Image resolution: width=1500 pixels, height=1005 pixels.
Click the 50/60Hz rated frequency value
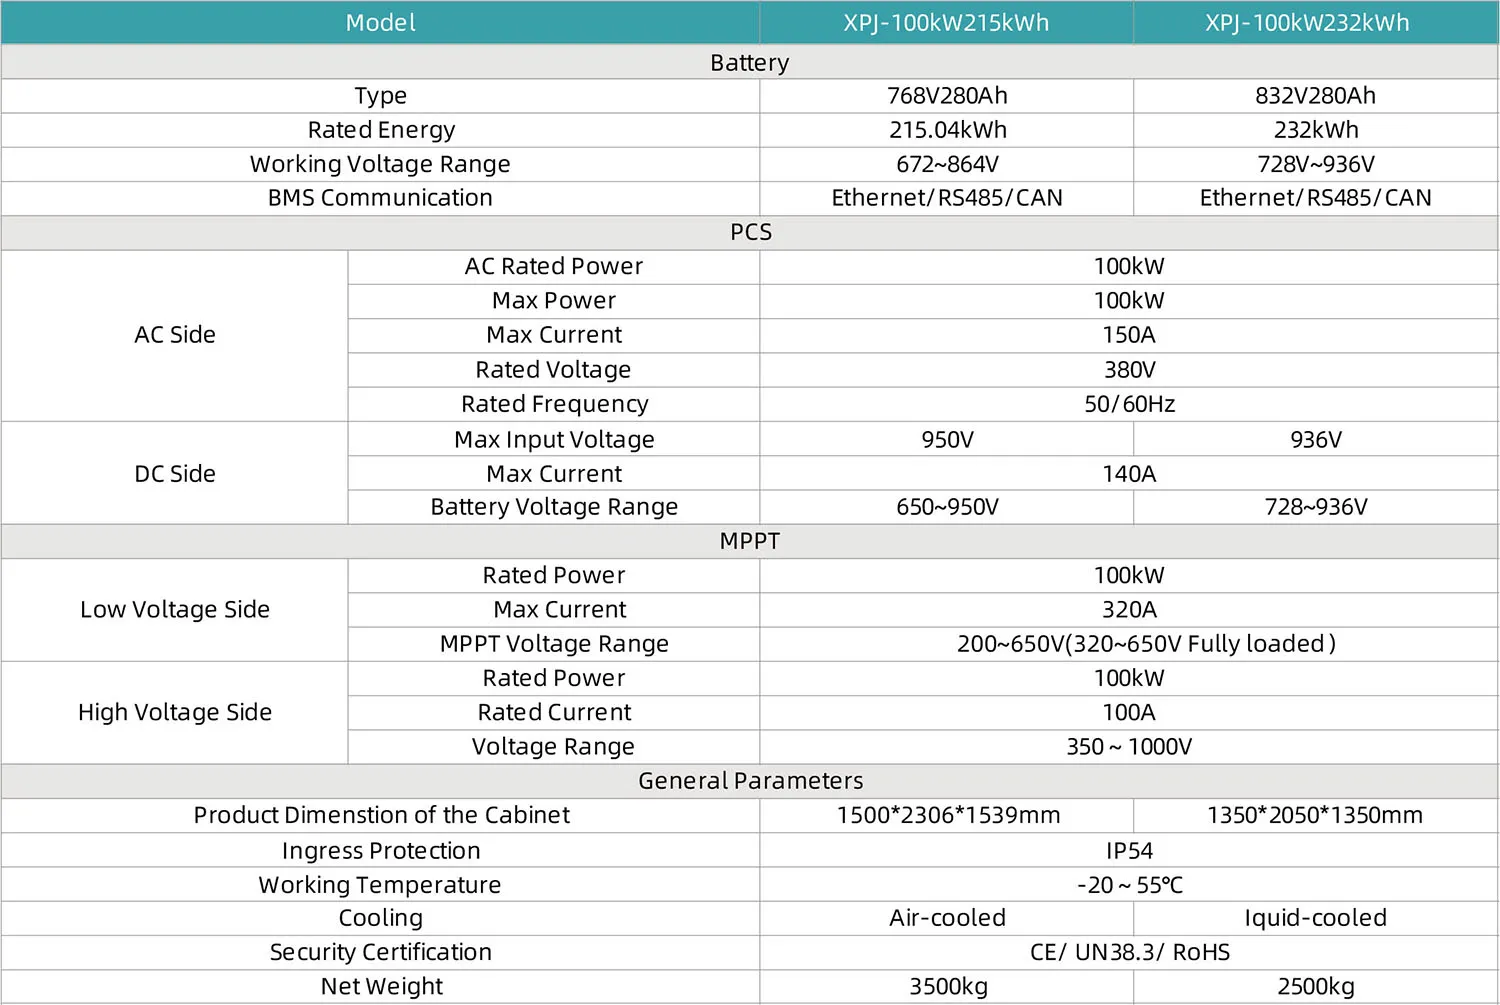click(x=1129, y=404)
